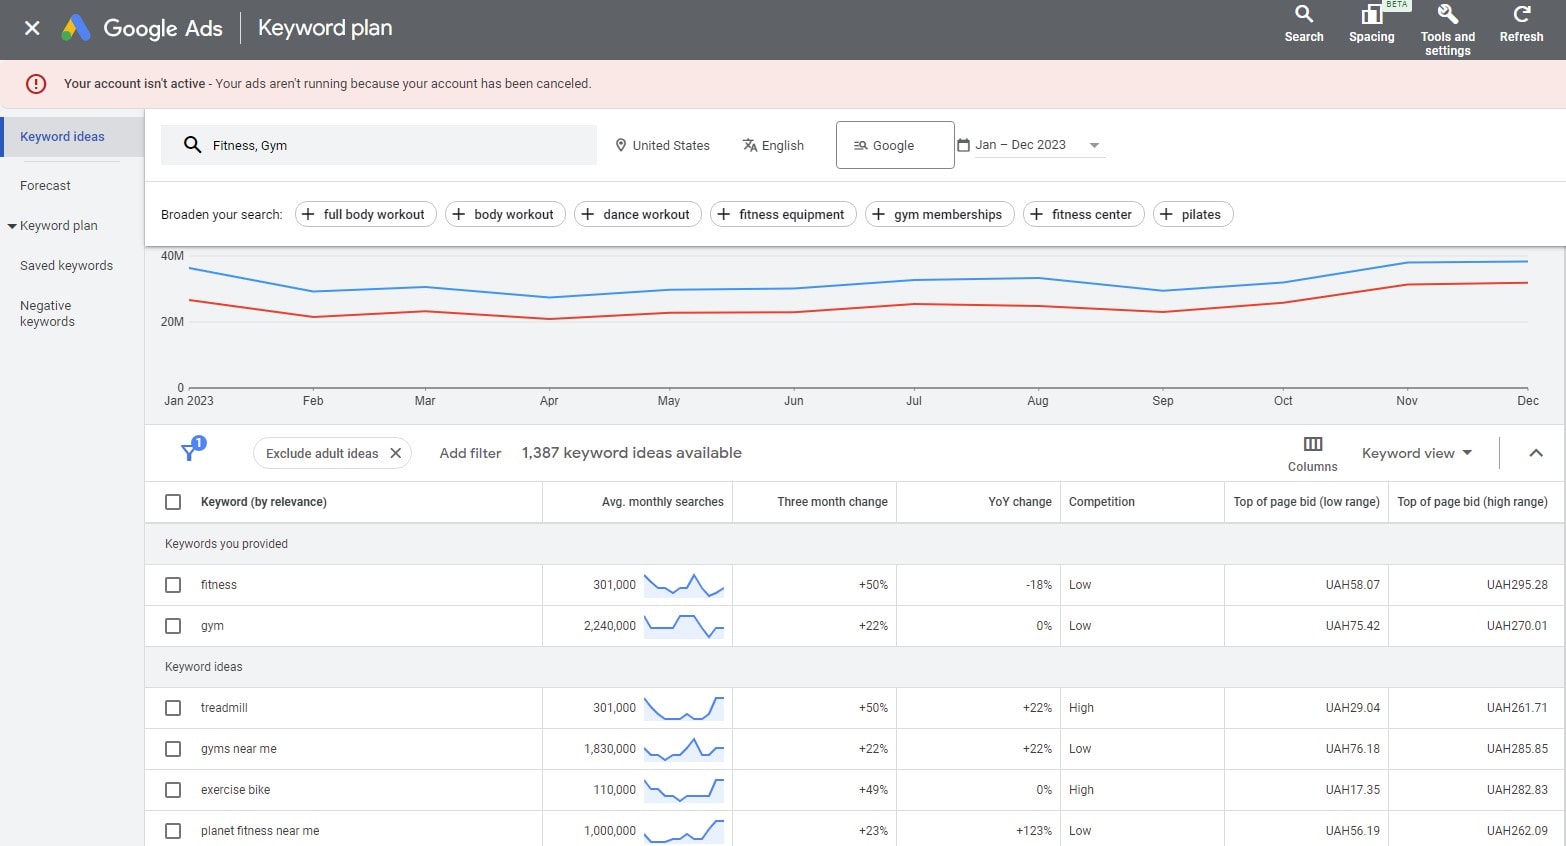Click the +123% YoY change value
Viewport: 1566px width, 846px height.
point(1033,831)
